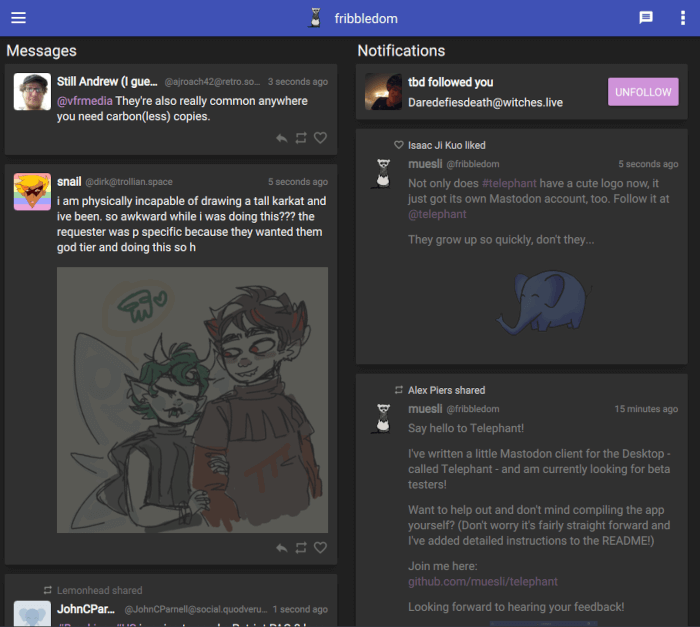
Task: Click muesli avatar in liked notification
Action: point(383,173)
